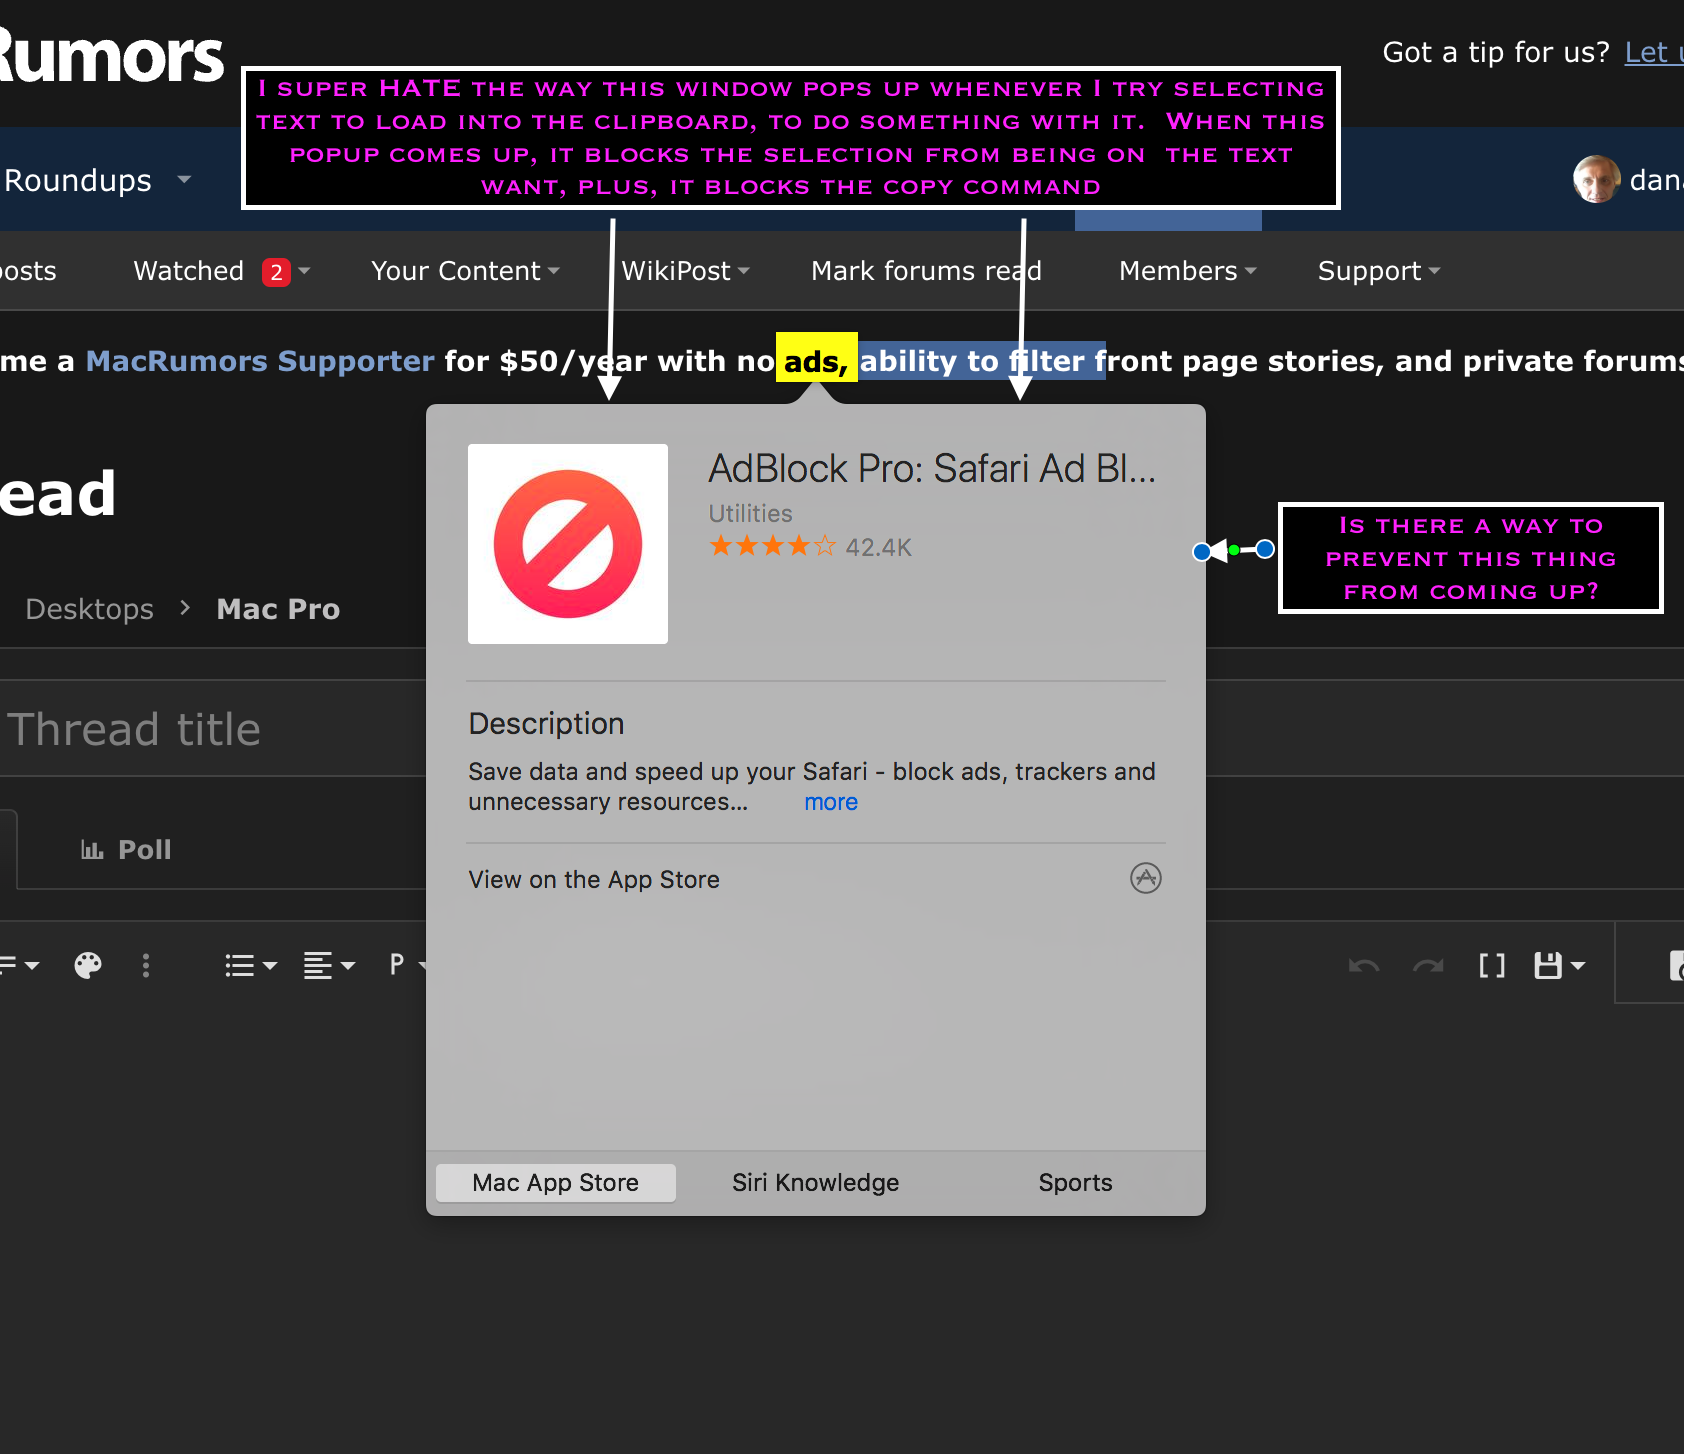Viewport: 1684px width, 1454px height.
Task: Toggle BB code brackets icon
Action: coord(1492,965)
